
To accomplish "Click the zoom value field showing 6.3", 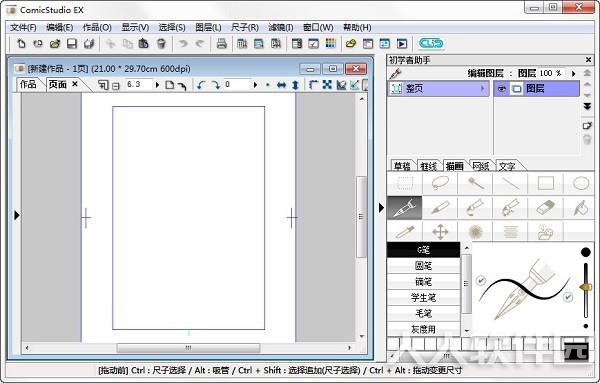I will (139, 85).
